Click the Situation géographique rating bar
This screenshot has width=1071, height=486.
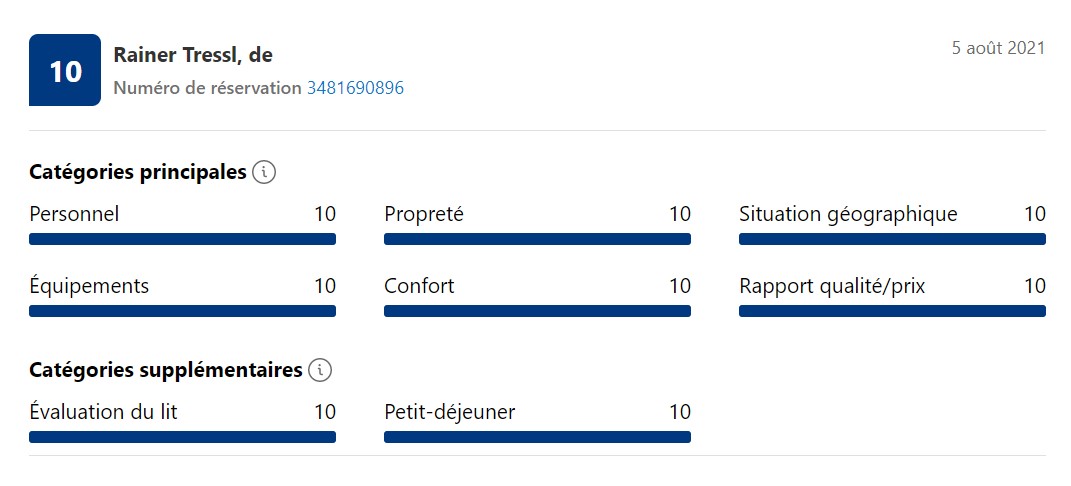[892, 239]
